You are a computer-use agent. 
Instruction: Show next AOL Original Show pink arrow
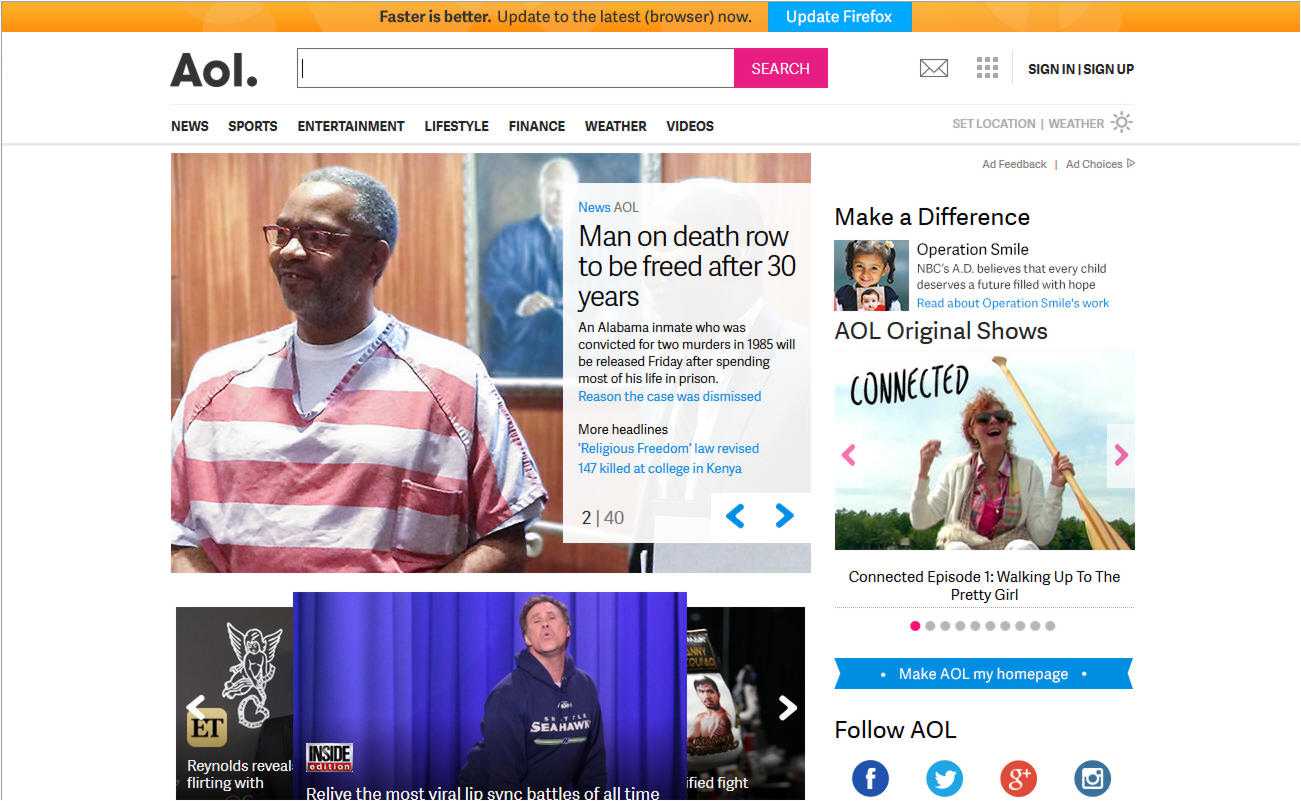click(x=1121, y=455)
